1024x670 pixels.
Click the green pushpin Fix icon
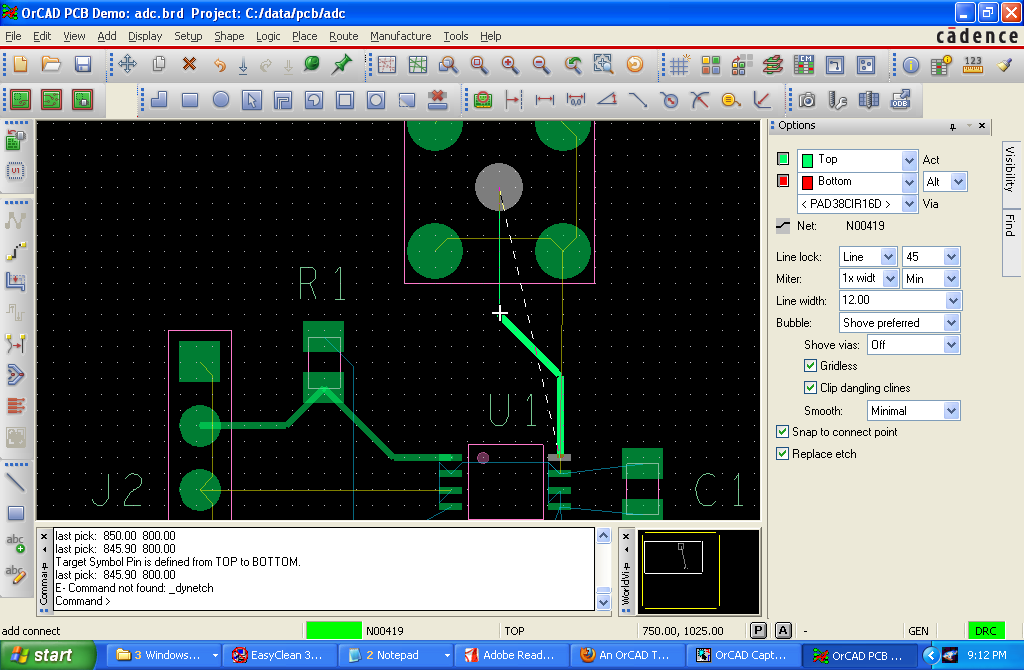(342, 65)
